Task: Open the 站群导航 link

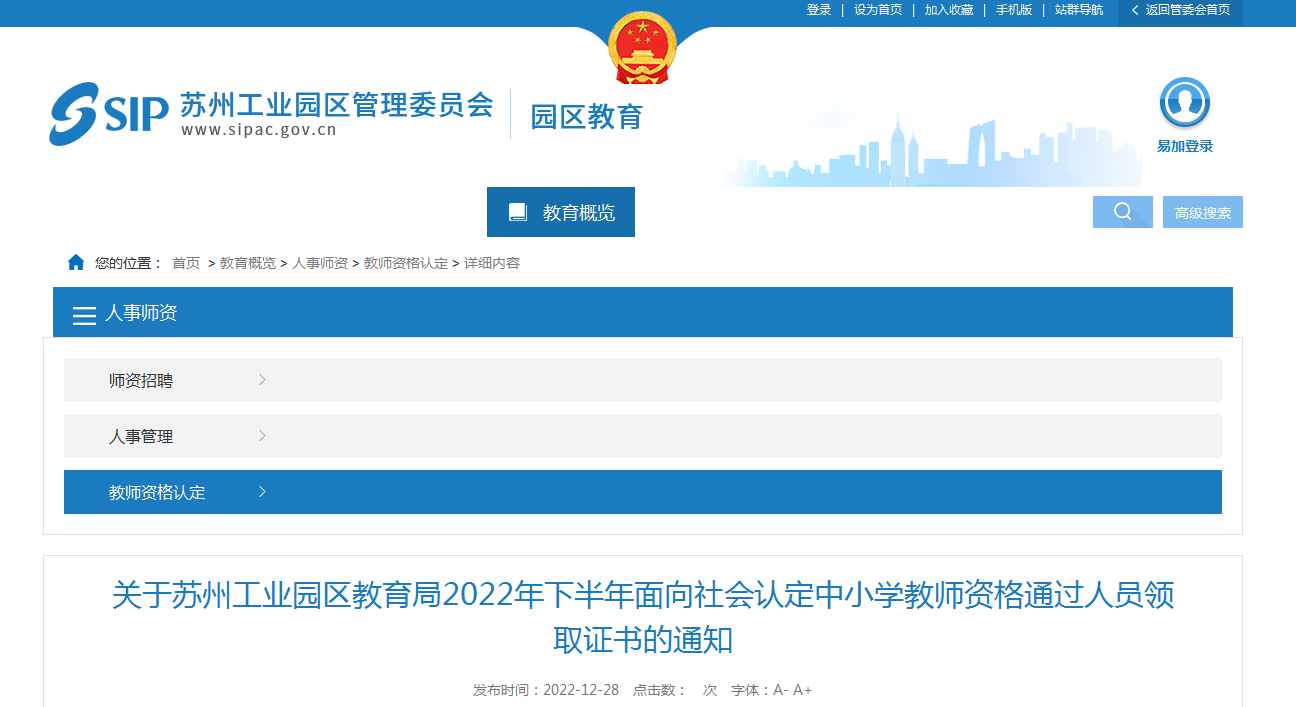Action: pyautogui.click(x=1079, y=10)
